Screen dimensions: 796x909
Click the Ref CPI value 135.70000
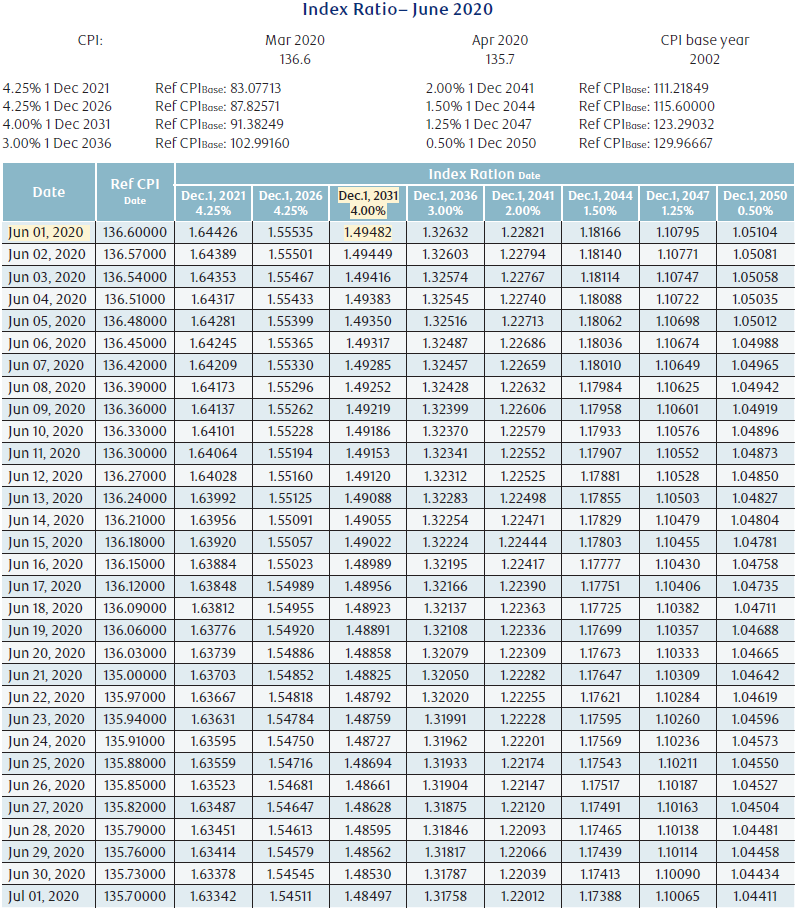135,896
